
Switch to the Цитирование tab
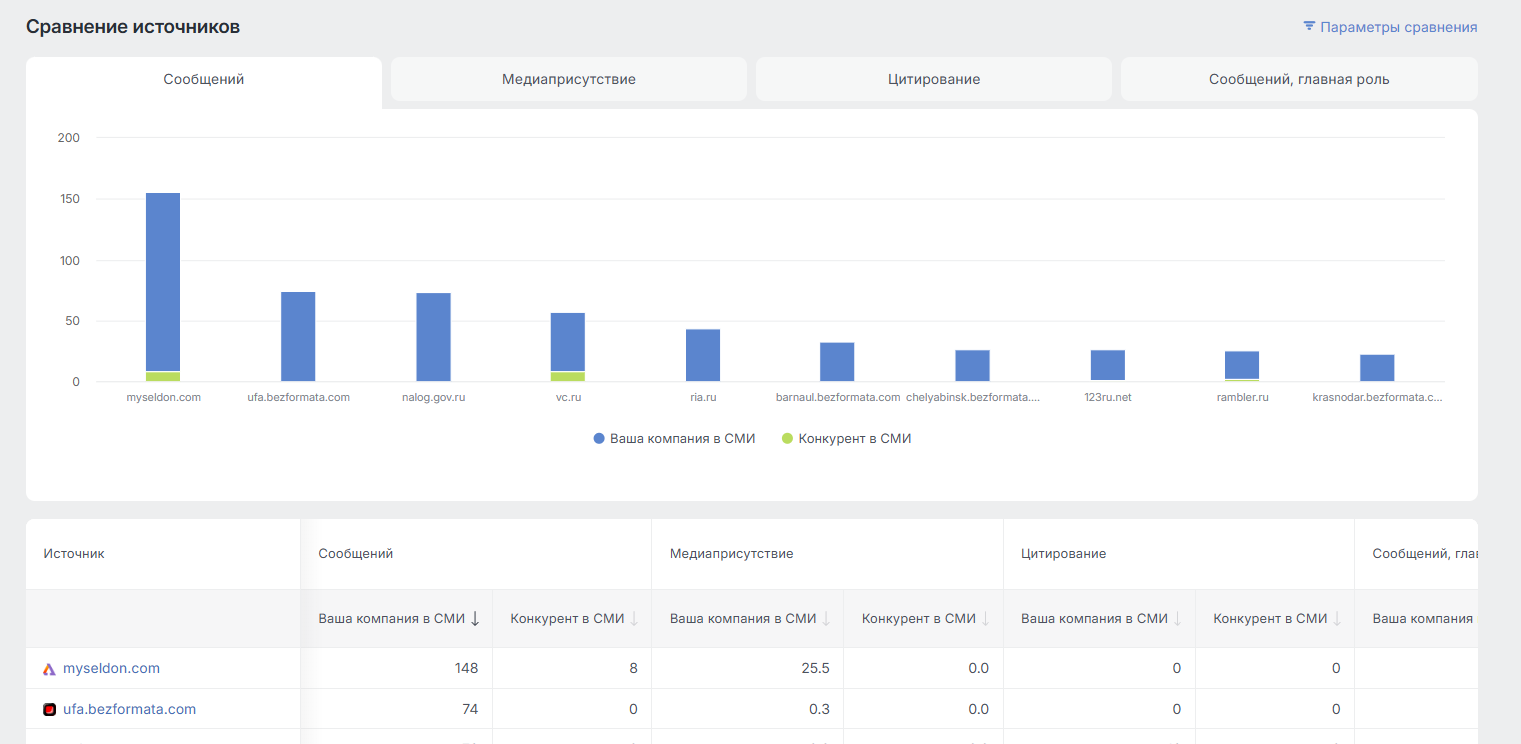[x=934, y=79]
